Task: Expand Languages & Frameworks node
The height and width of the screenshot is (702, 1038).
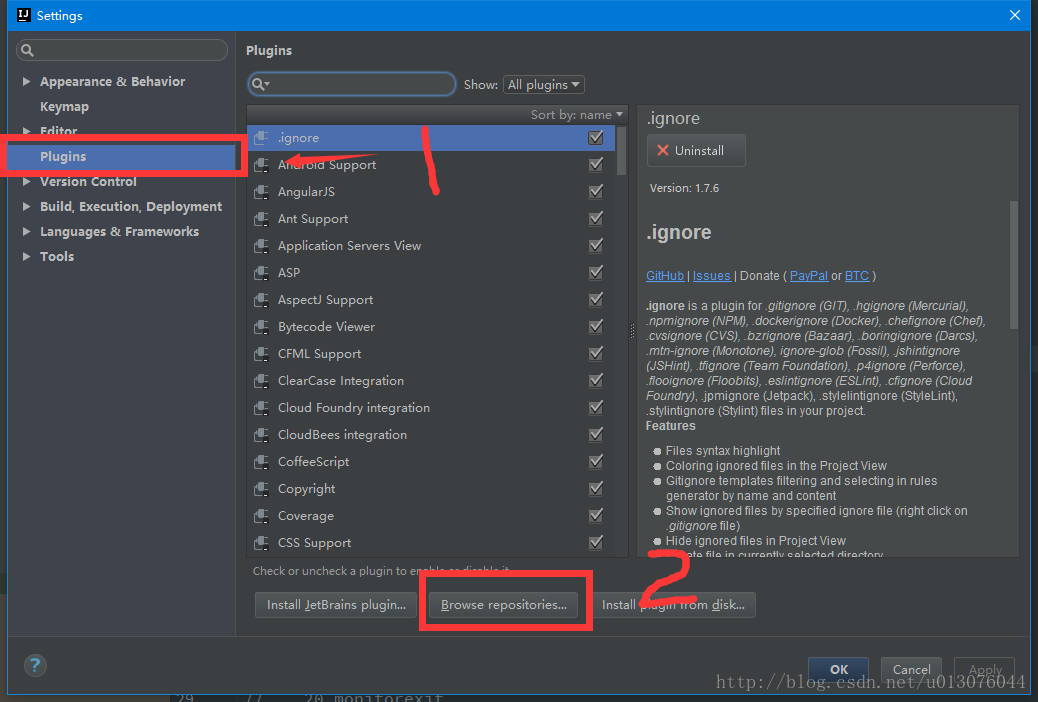Action: (26, 232)
